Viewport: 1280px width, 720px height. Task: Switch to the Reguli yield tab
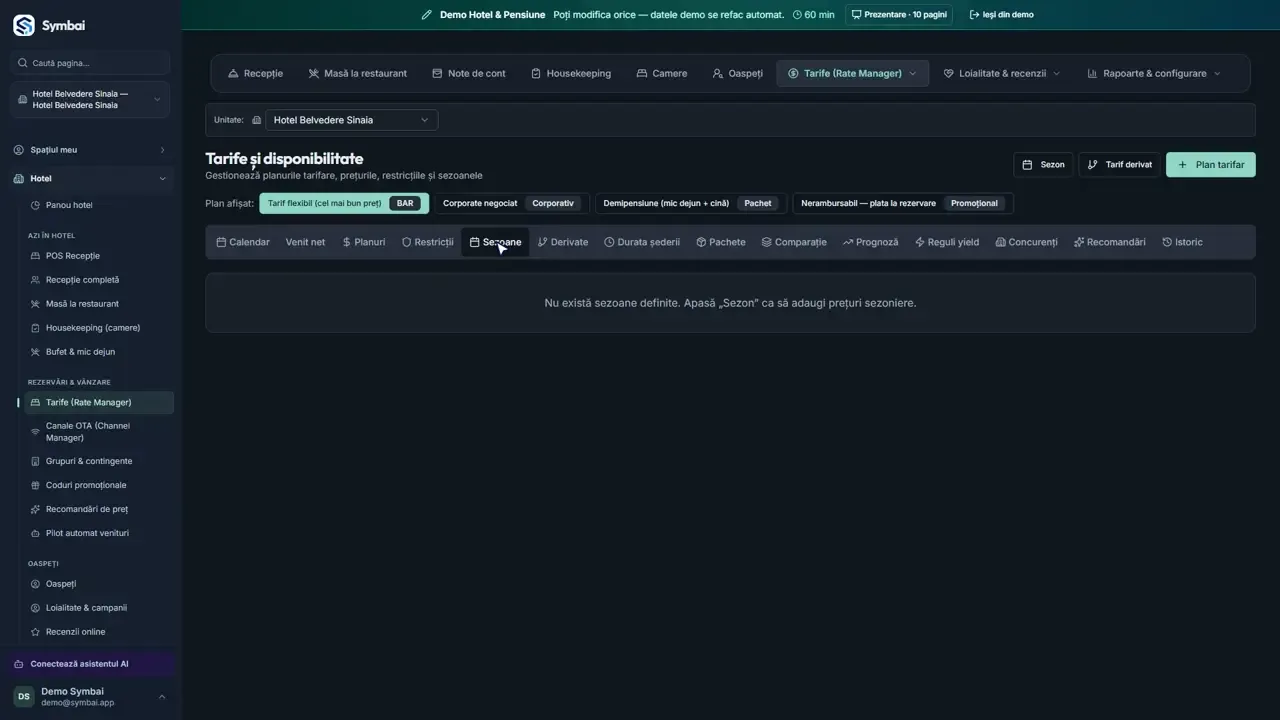click(947, 242)
